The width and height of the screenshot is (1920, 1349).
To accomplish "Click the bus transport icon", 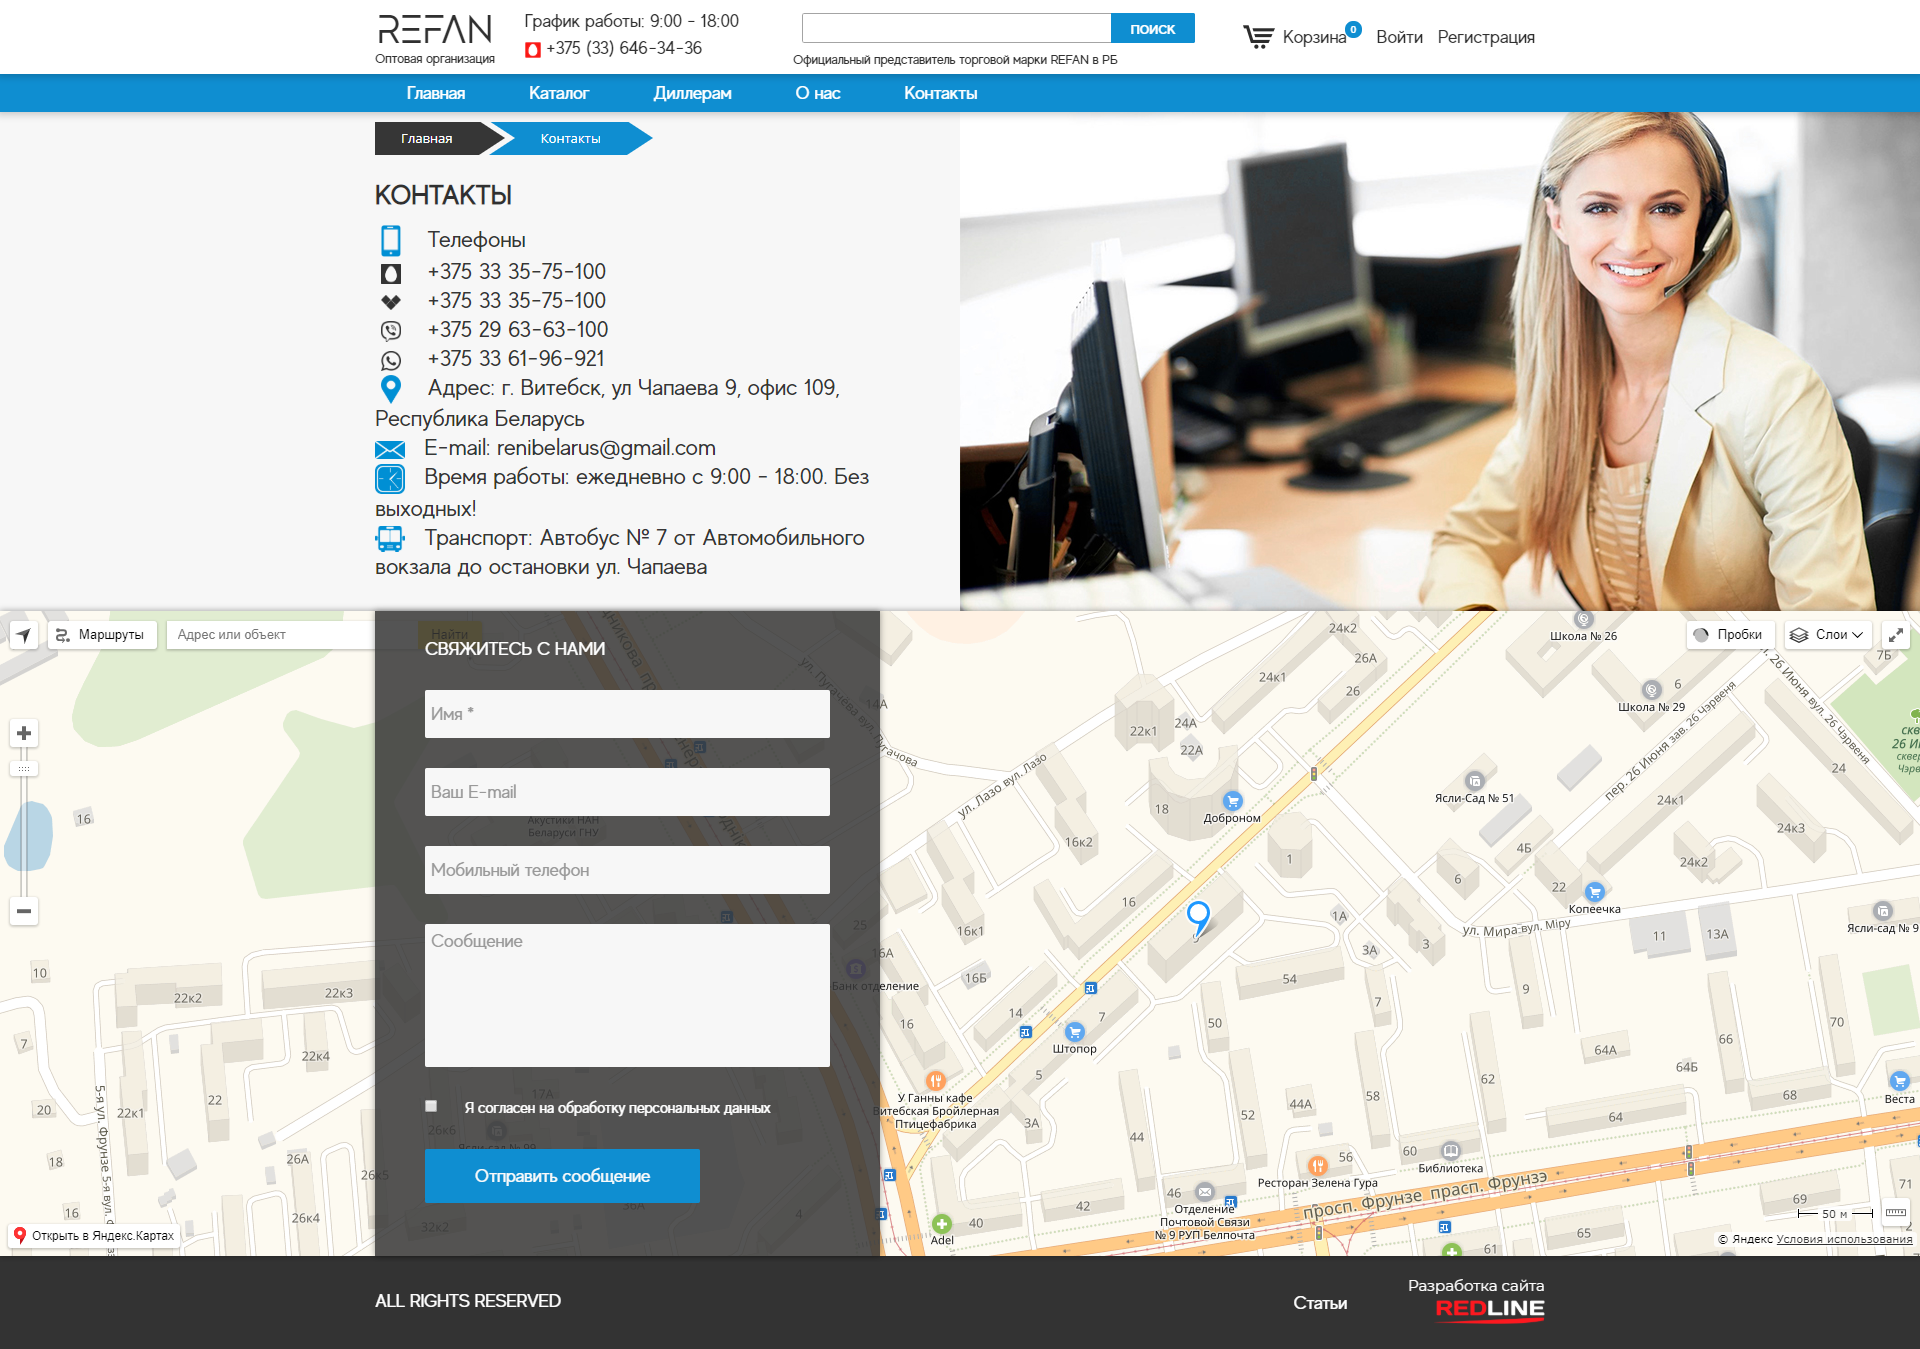I will [x=390, y=539].
